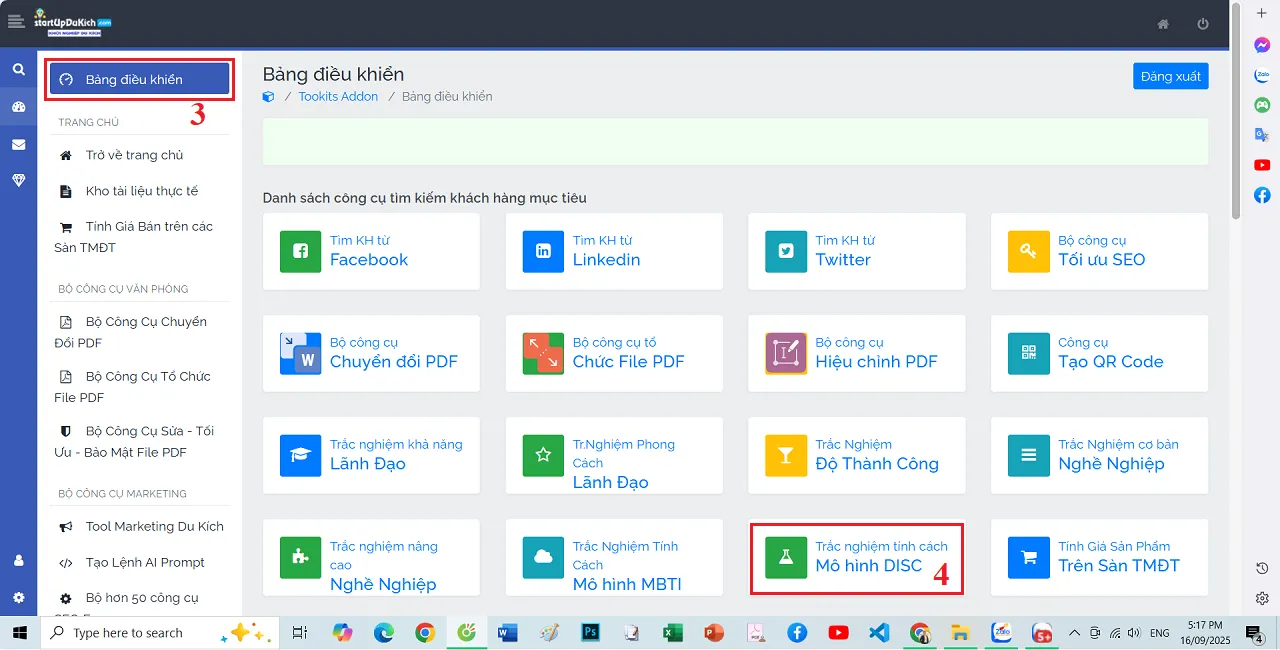
Task: Open the history icon in the browser sidebar
Action: click(x=1262, y=568)
